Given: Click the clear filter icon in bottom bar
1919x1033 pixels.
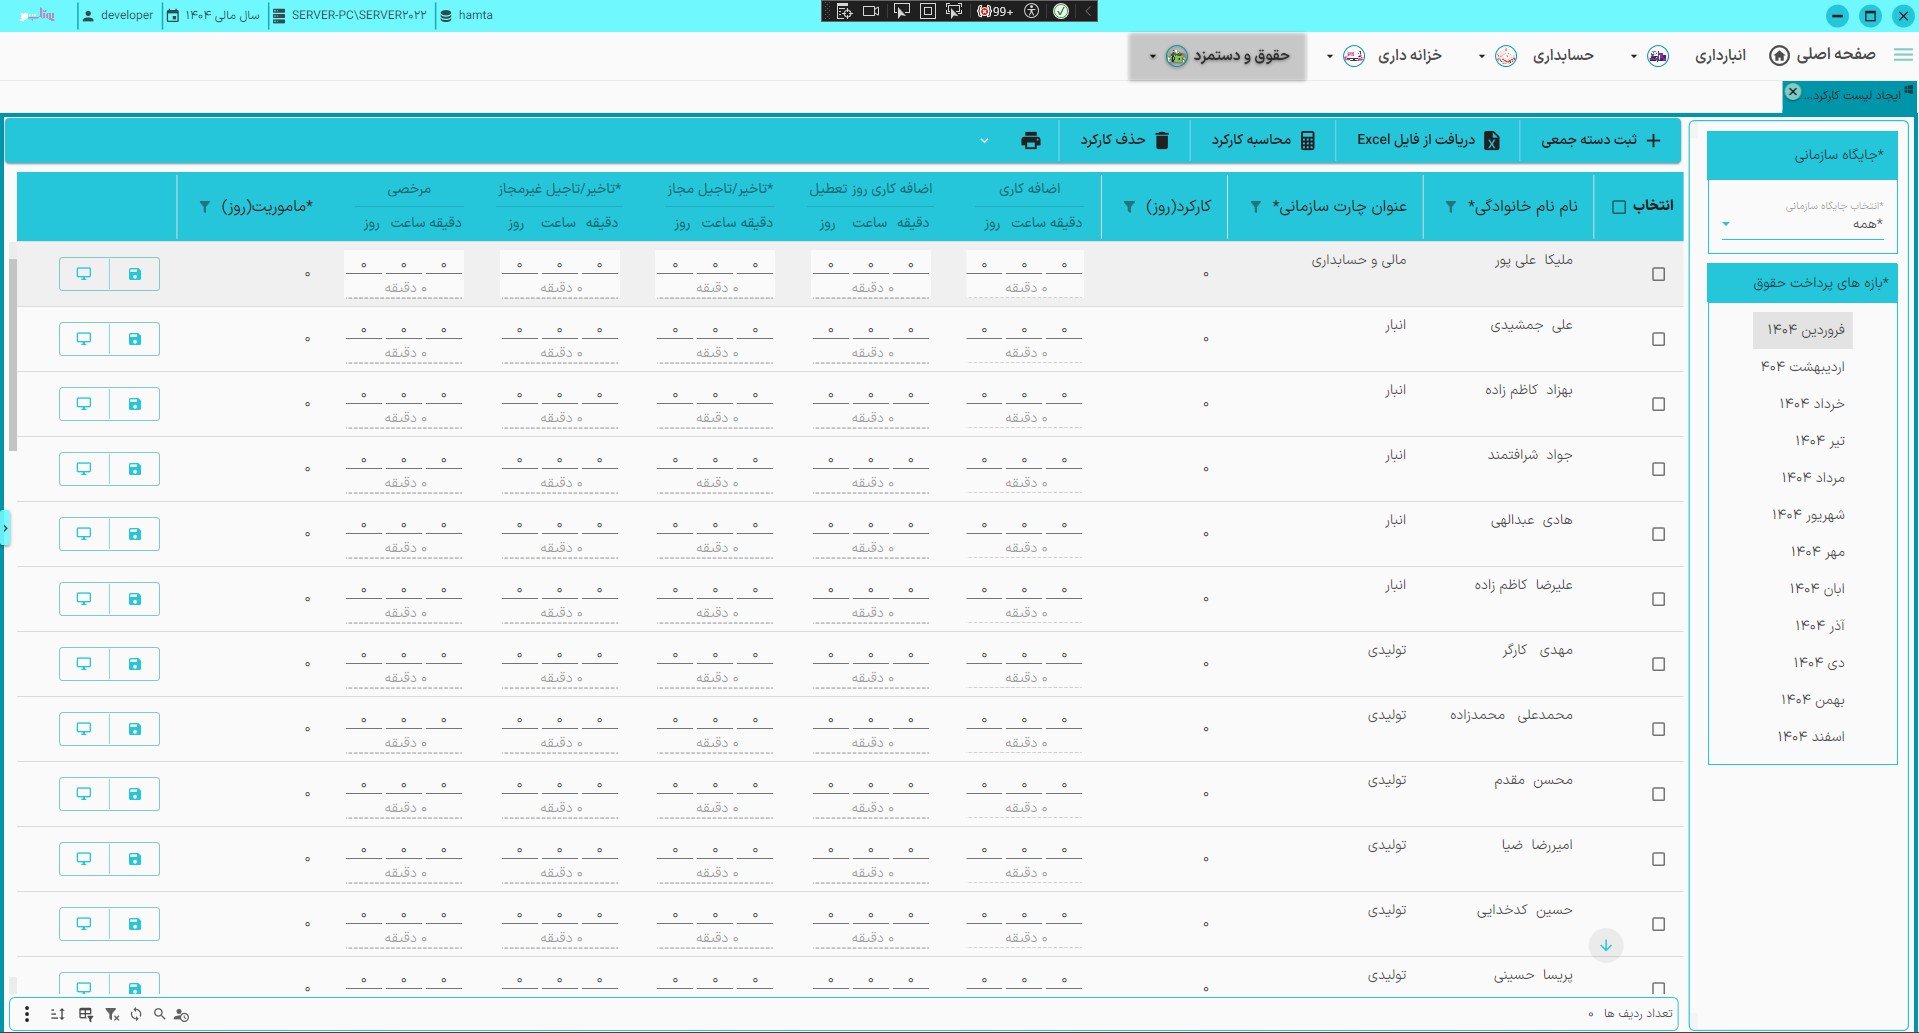Looking at the screenshot, I should (x=112, y=1014).
